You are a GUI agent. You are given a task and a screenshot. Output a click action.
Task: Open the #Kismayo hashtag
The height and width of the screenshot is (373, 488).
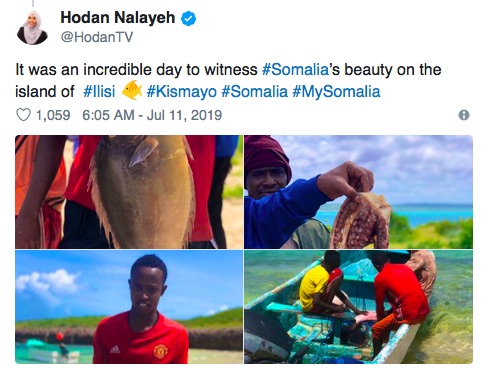[x=182, y=91]
